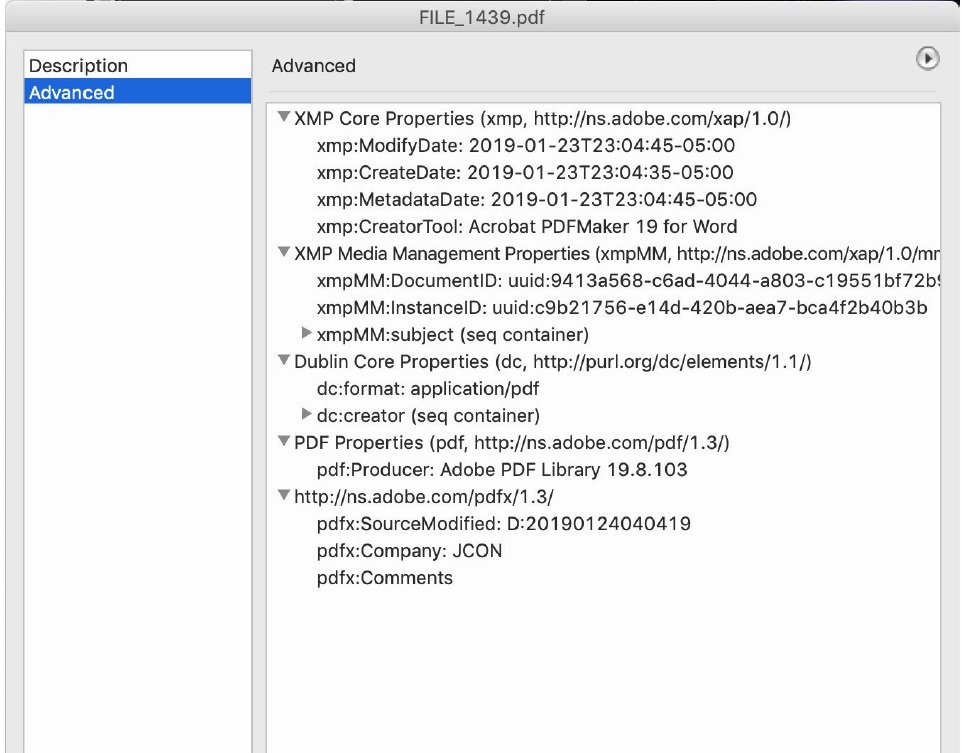Select Description in the left sidebar

(79, 66)
